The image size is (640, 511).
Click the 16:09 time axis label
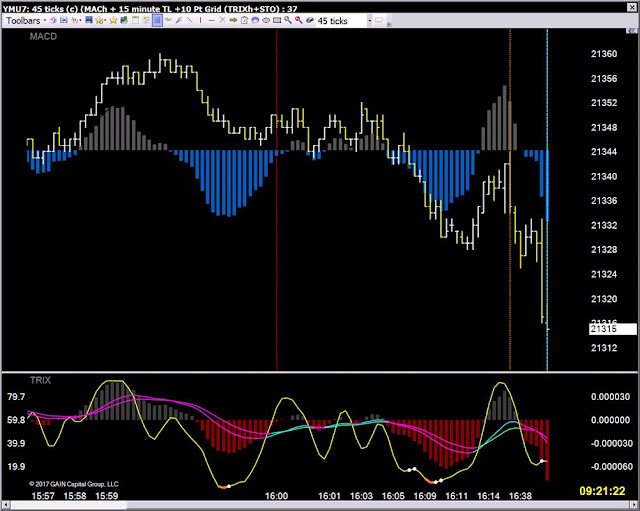coord(425,496)
